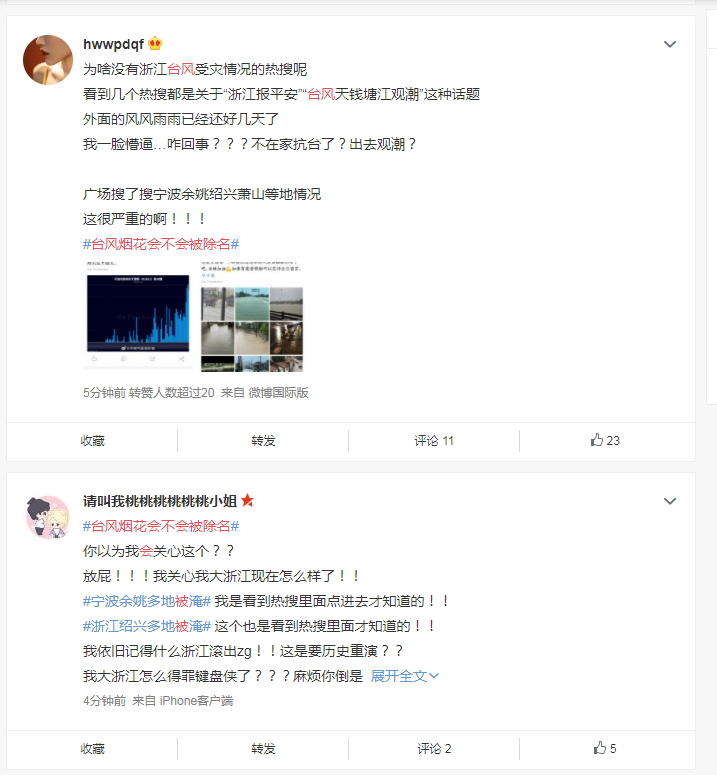Open the blue bar chart image thumbnail

(138, 316)
